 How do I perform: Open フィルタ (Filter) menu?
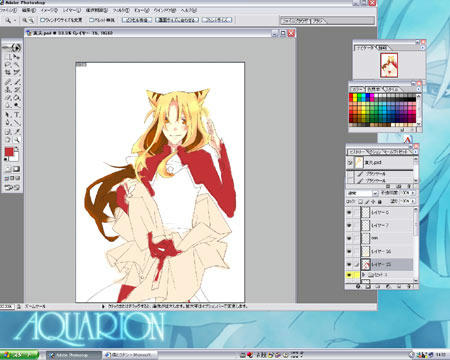pyautogui.click(x=121, y=11)
